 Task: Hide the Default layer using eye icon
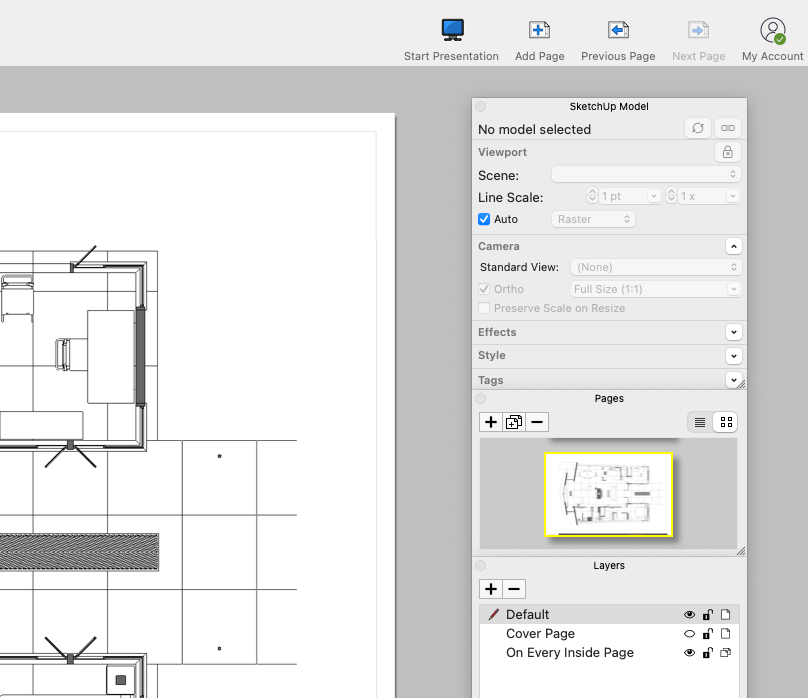(689, 615)
